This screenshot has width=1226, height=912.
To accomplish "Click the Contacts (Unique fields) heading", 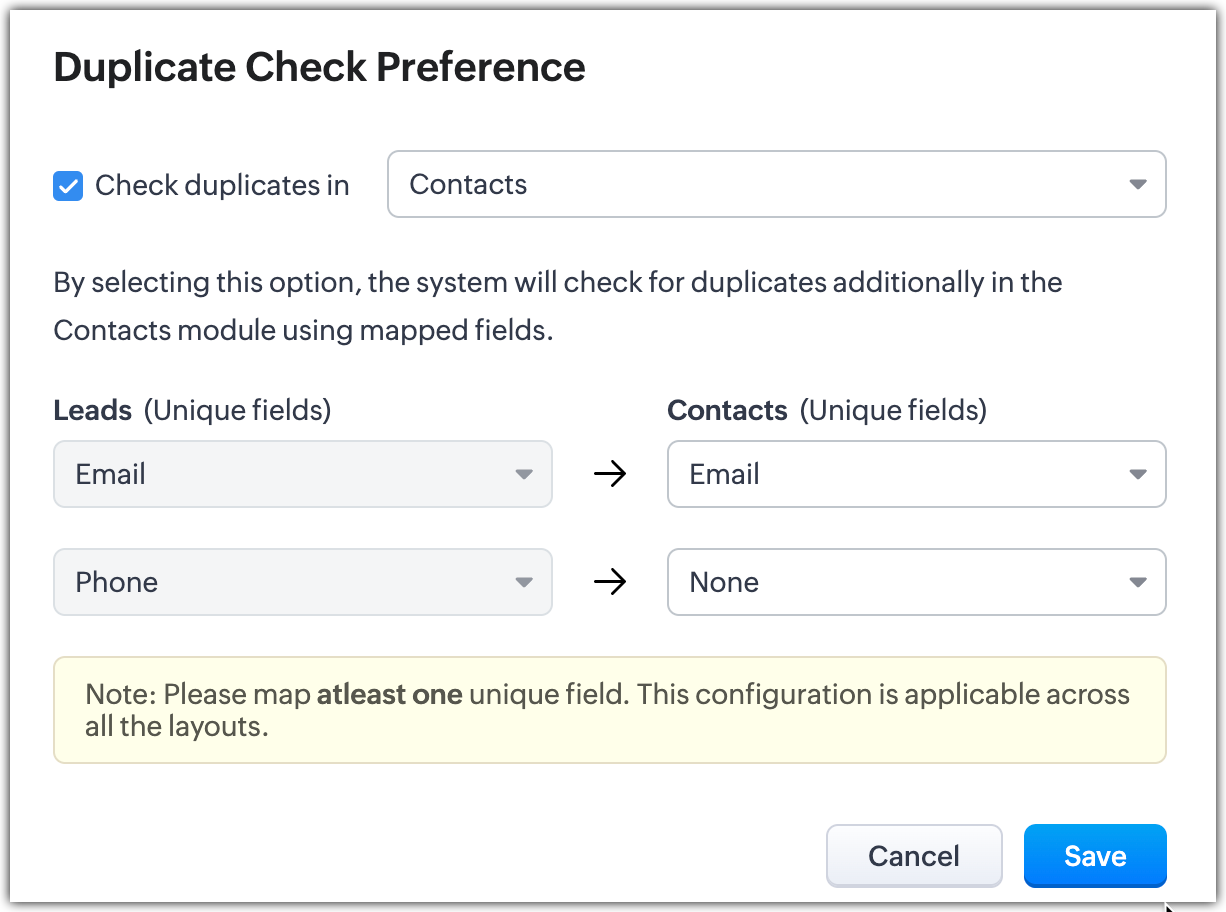I will point(826,410).
